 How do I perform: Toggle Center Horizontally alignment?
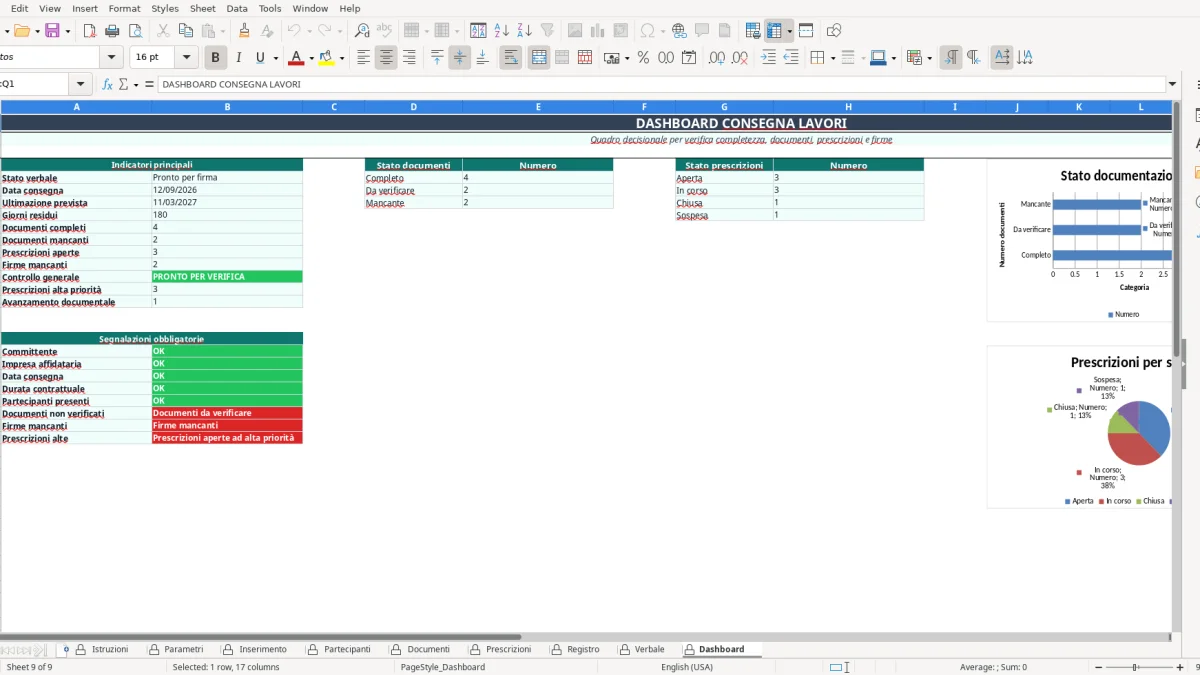386,58
